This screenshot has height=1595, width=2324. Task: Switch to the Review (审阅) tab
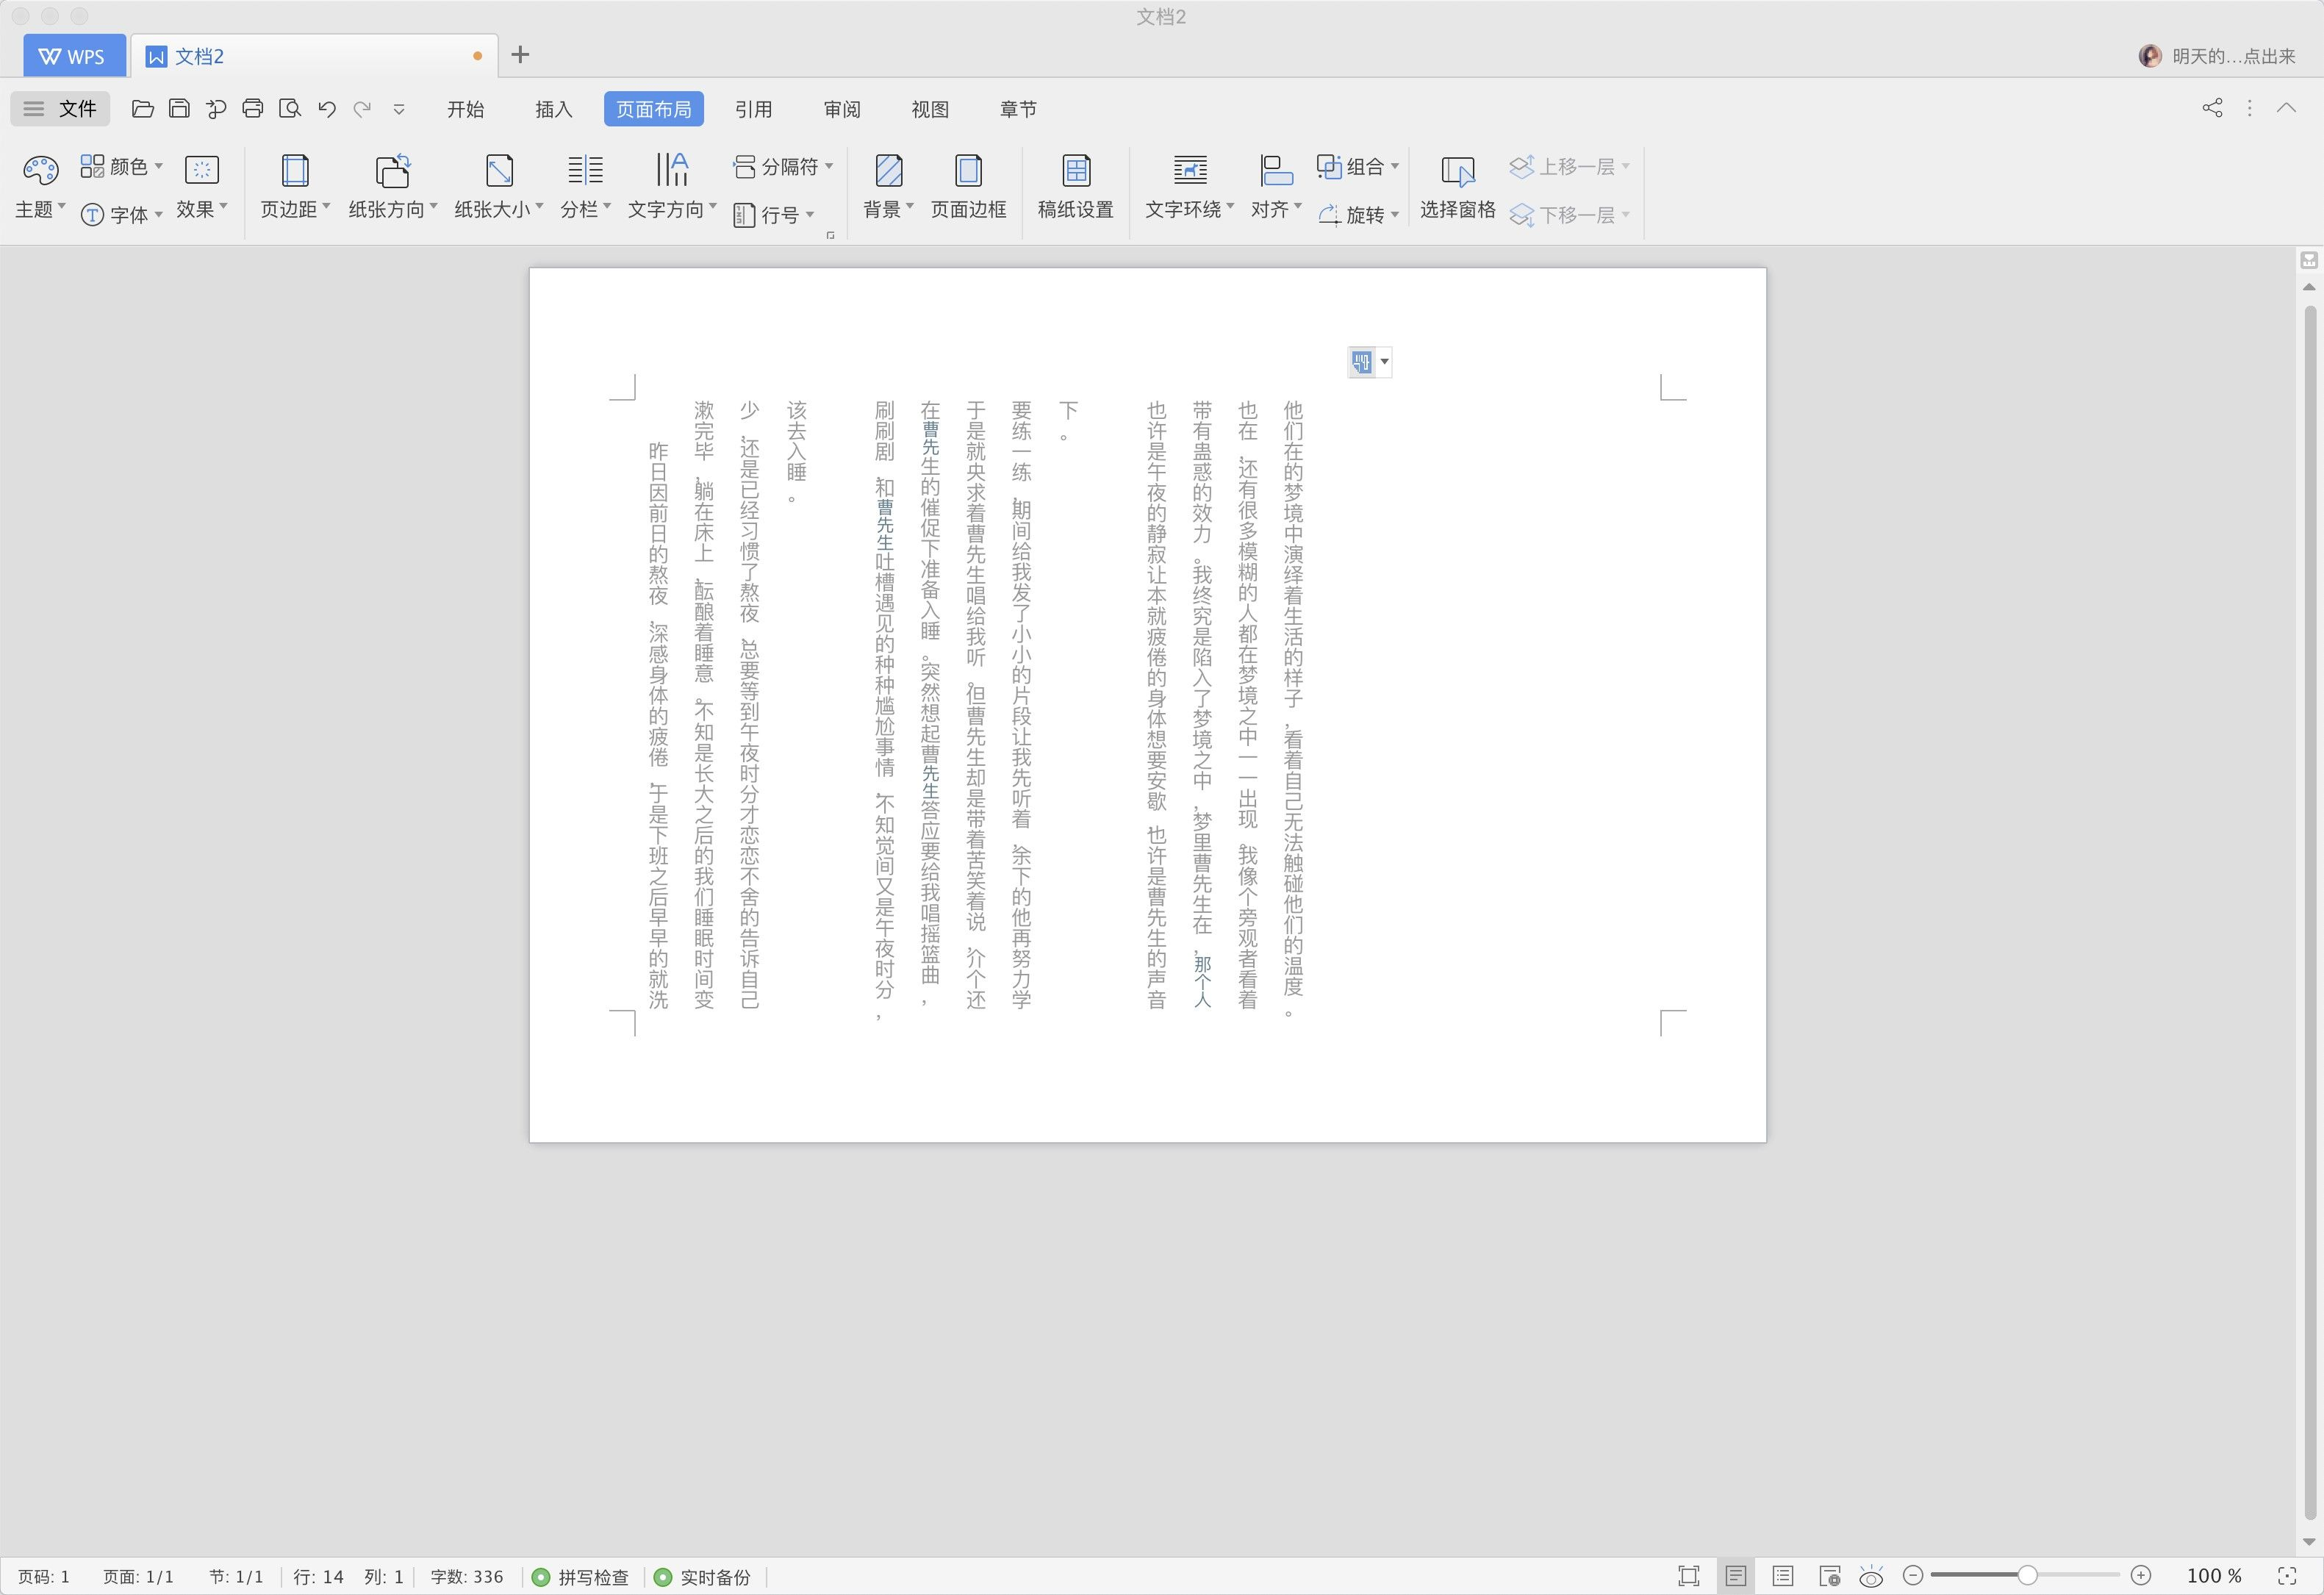coord(842,109)
